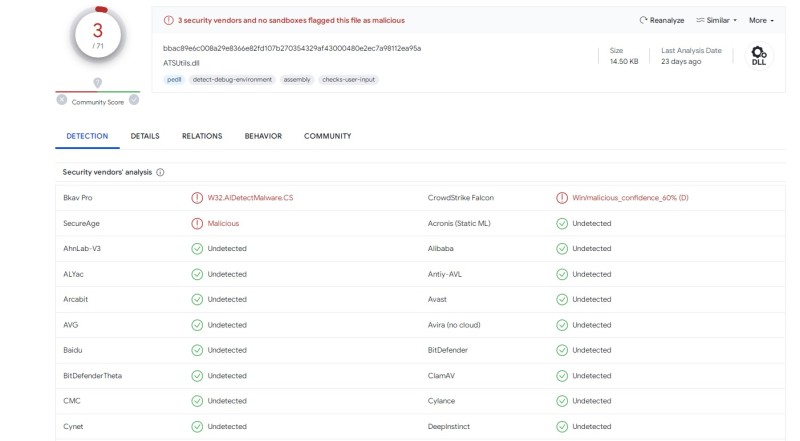
Task: Click the green check icon for Avast
Action: click(562, 299)
